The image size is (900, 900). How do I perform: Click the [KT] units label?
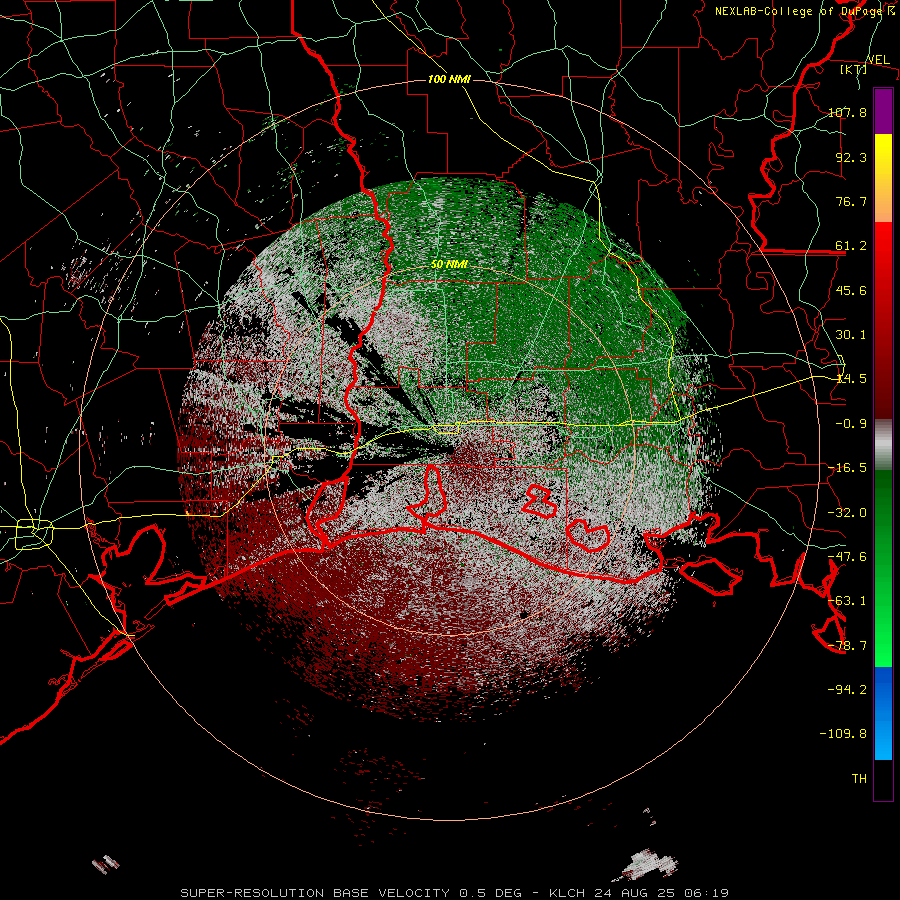[854, 69]
